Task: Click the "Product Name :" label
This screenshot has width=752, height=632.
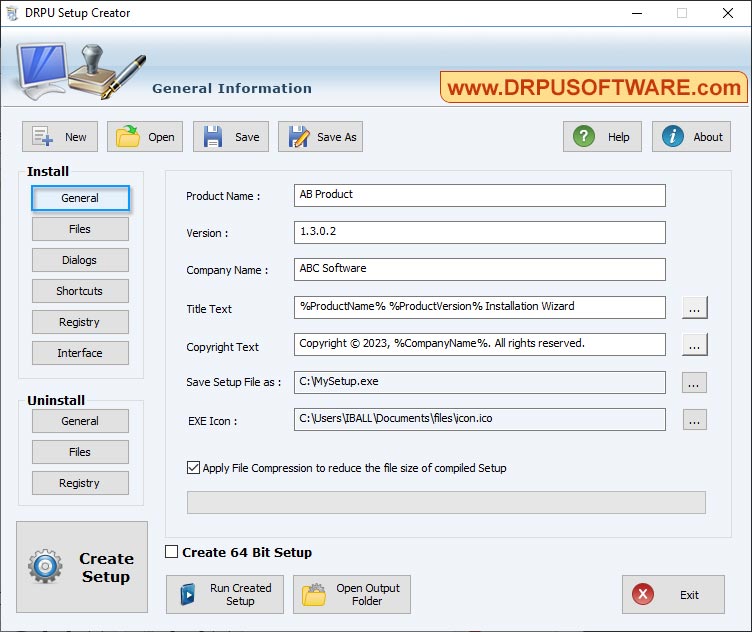Action: click(x=223, y=196)
